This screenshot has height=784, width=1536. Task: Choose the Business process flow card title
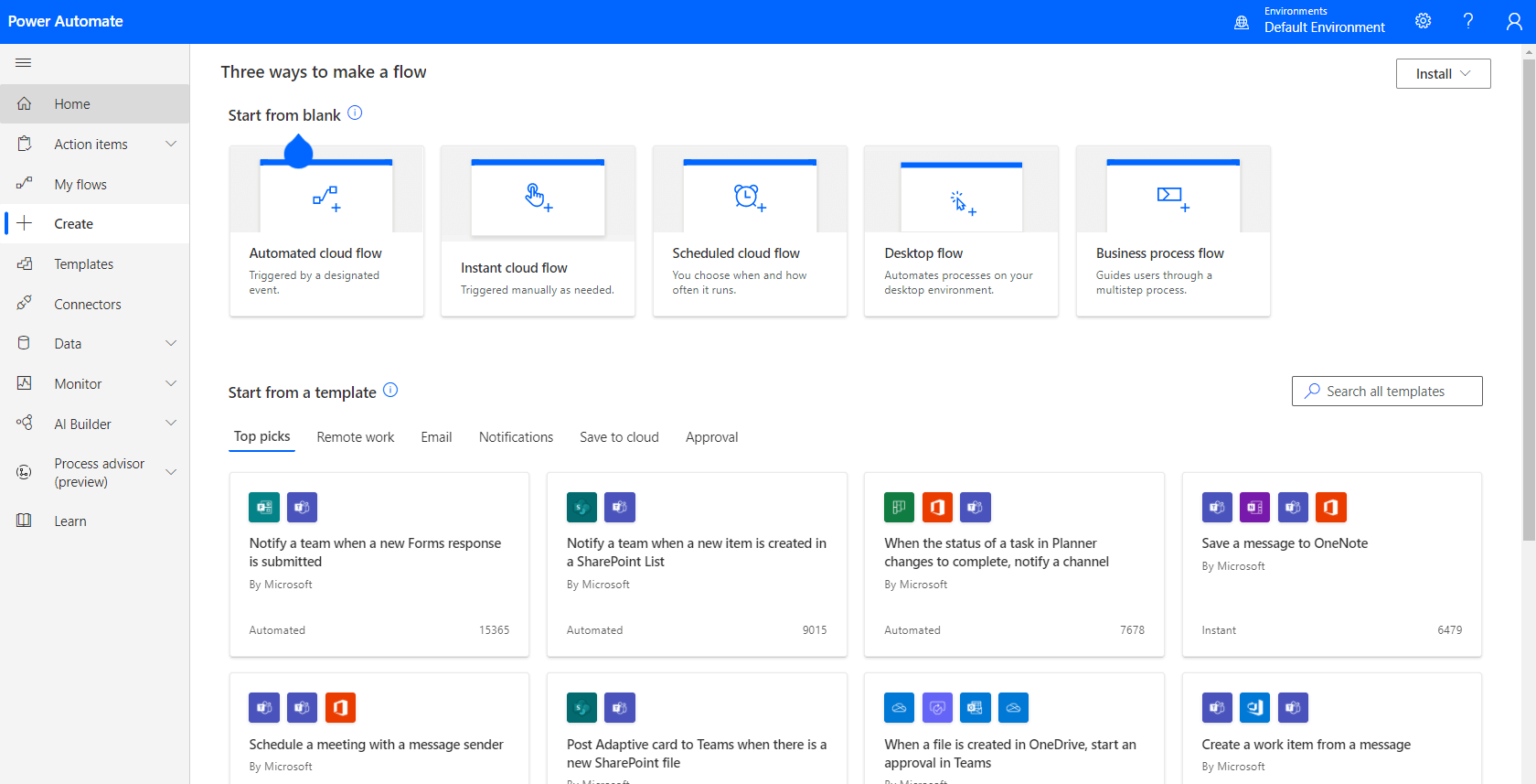(1160, 253)
